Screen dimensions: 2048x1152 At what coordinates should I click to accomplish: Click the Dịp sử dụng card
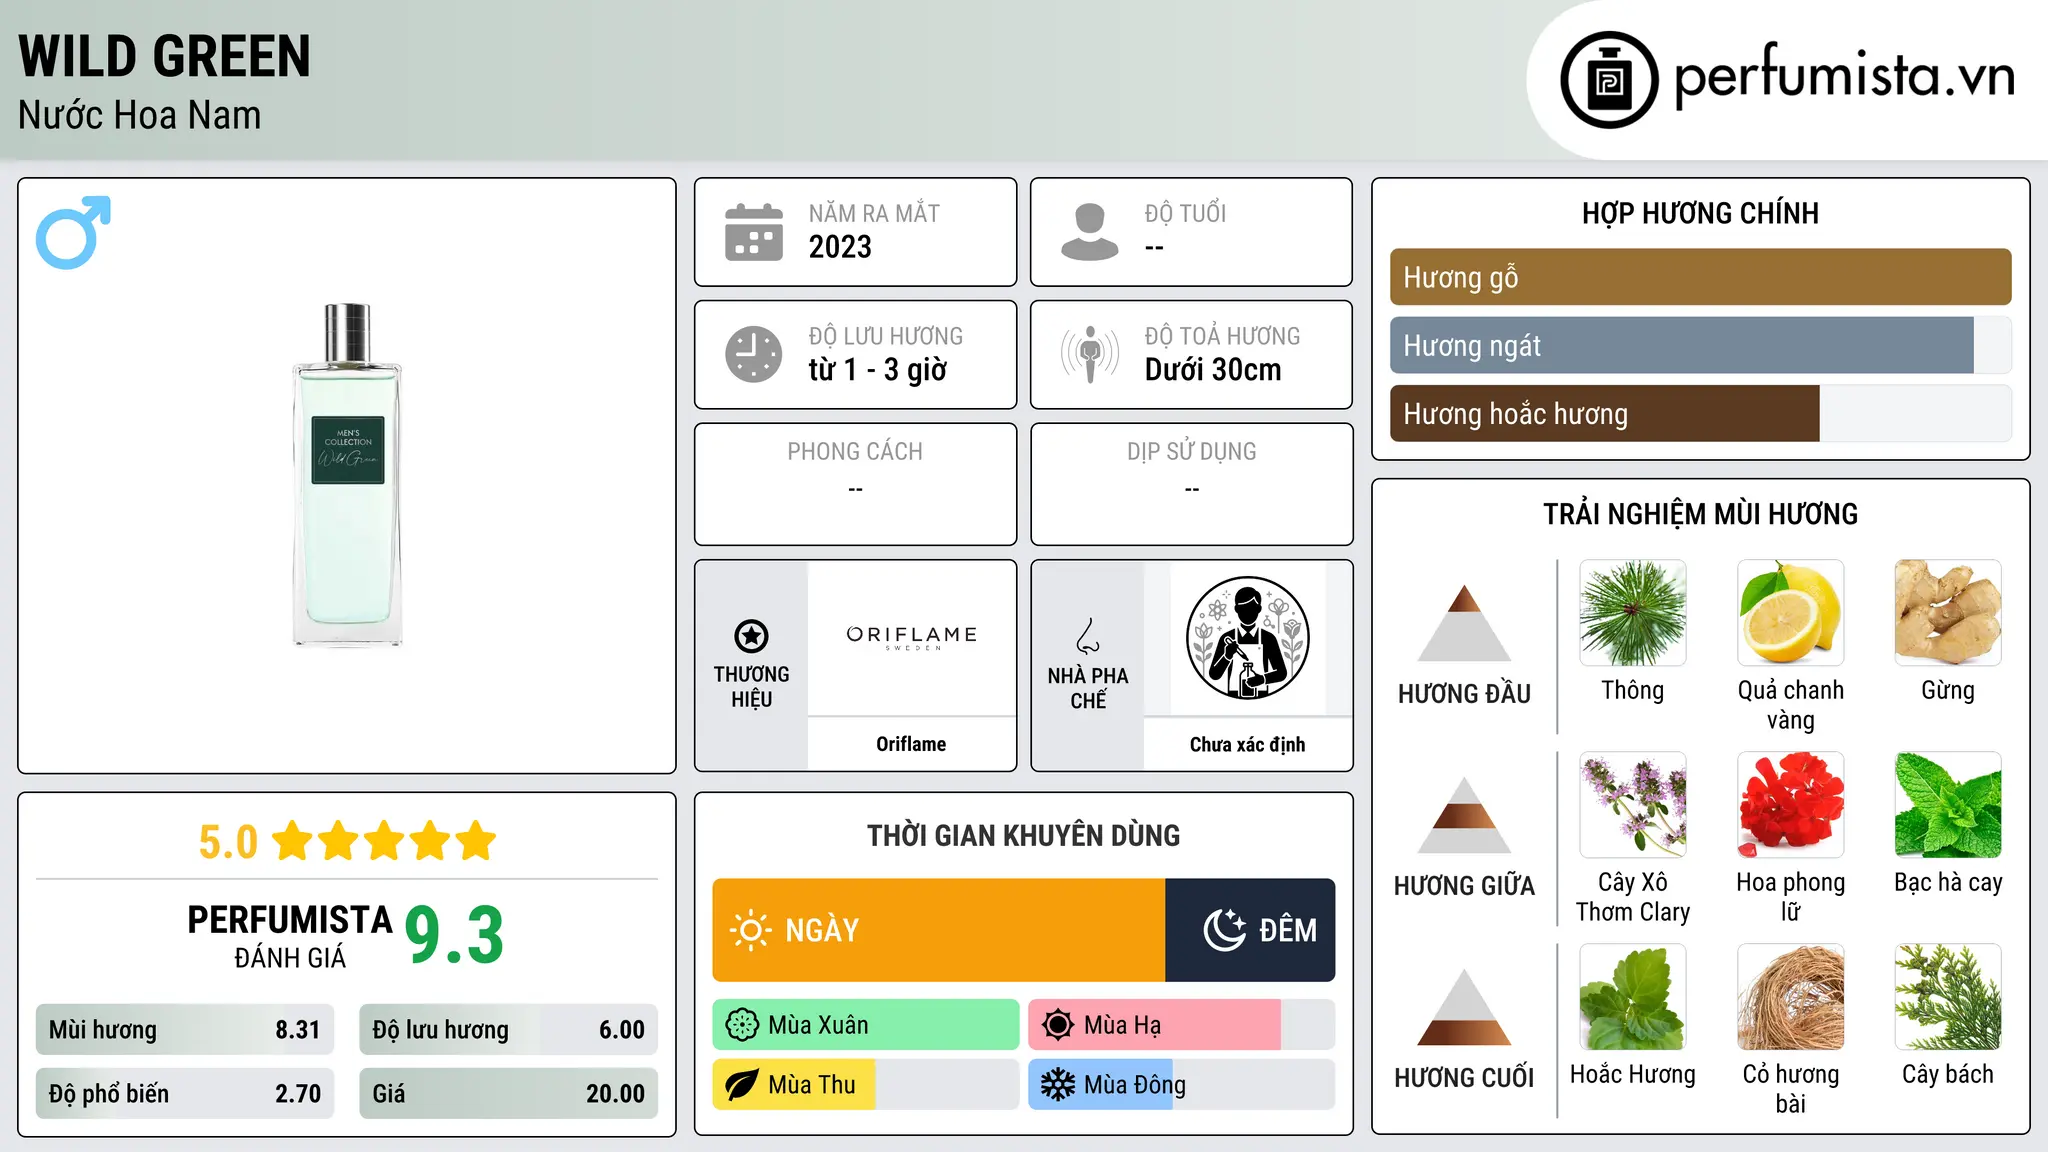1191,484
